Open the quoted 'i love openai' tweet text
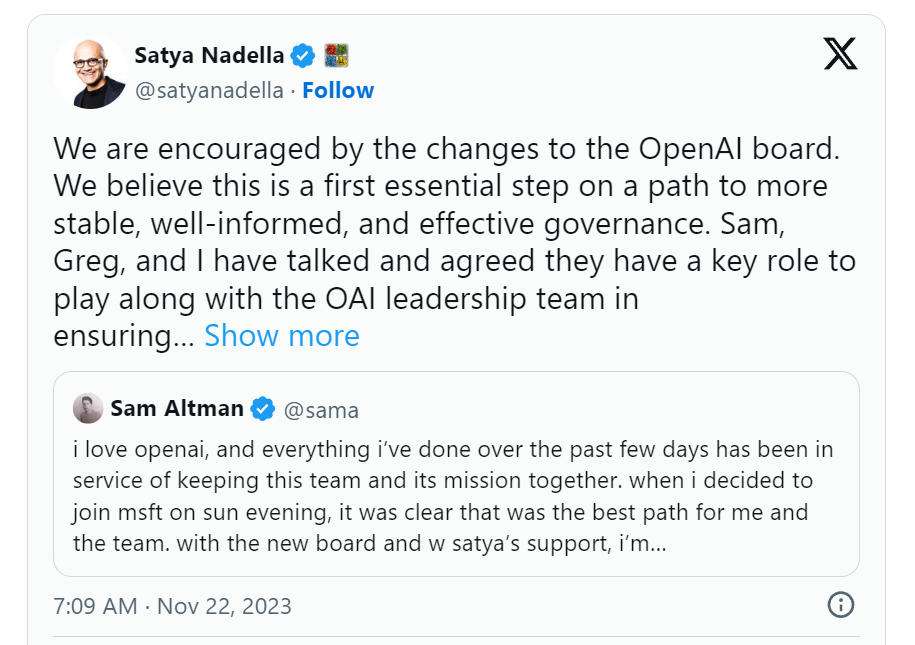Image resolution: width=915 pixels, height=645 pixels. click(x=453, y=450)
